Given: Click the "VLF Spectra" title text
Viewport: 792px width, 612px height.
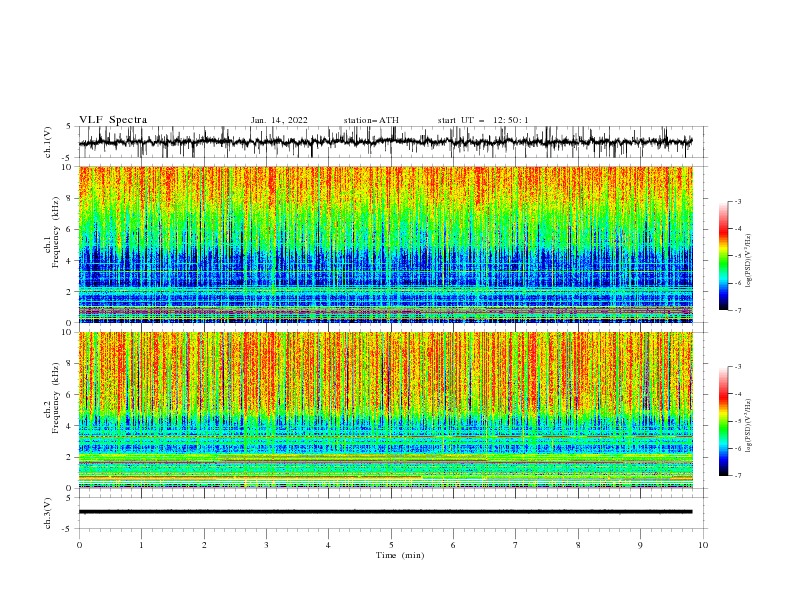Looking at the screenshot, I should pos(113,120).
